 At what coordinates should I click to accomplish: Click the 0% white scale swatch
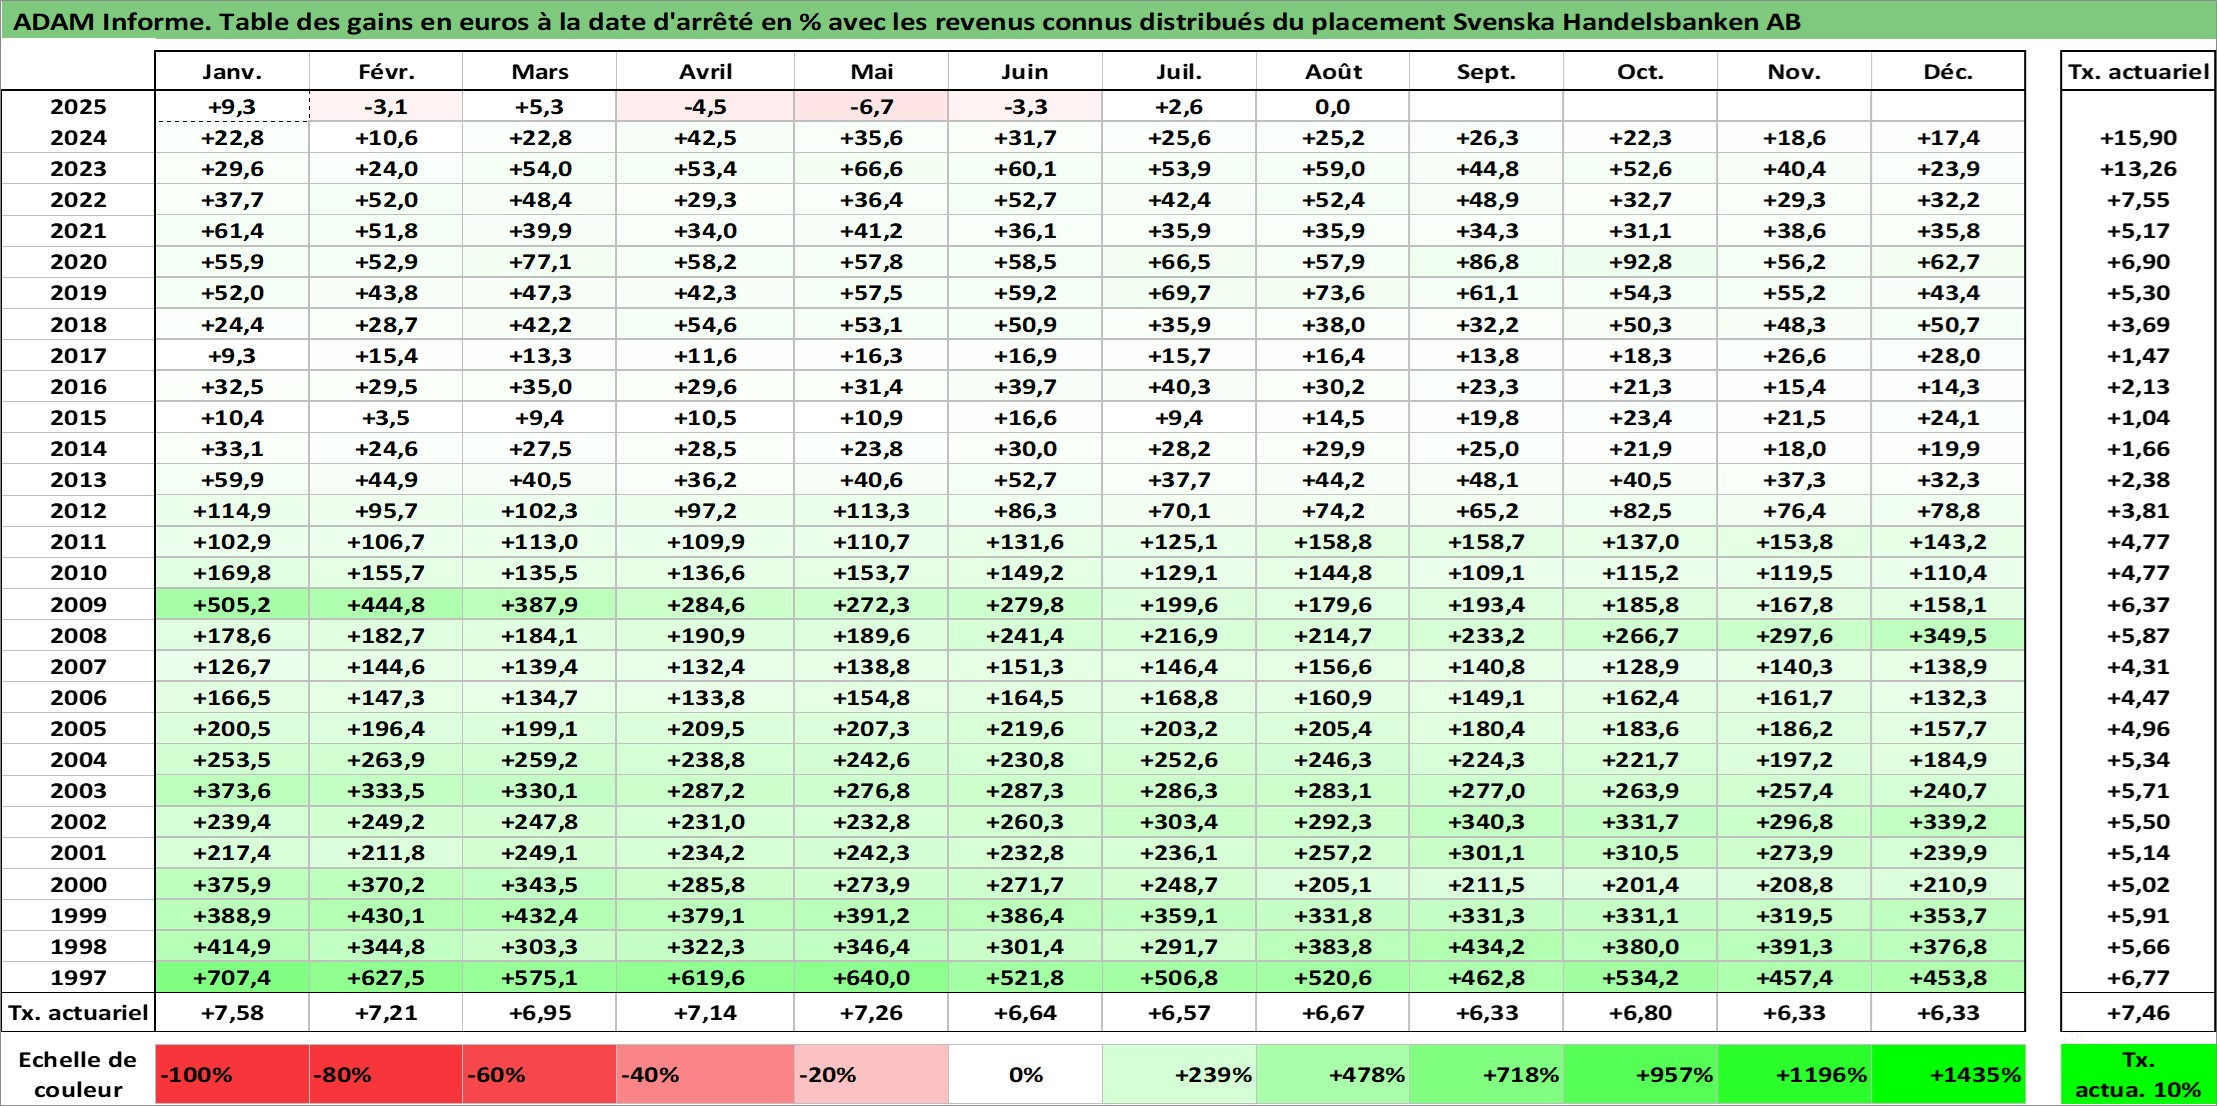[x=1025, y=1074]
